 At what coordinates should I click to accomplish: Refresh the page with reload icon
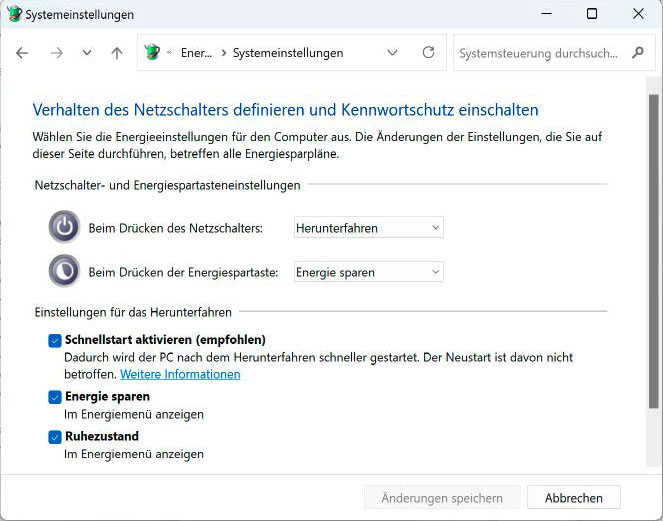click(x=428, y=52)
